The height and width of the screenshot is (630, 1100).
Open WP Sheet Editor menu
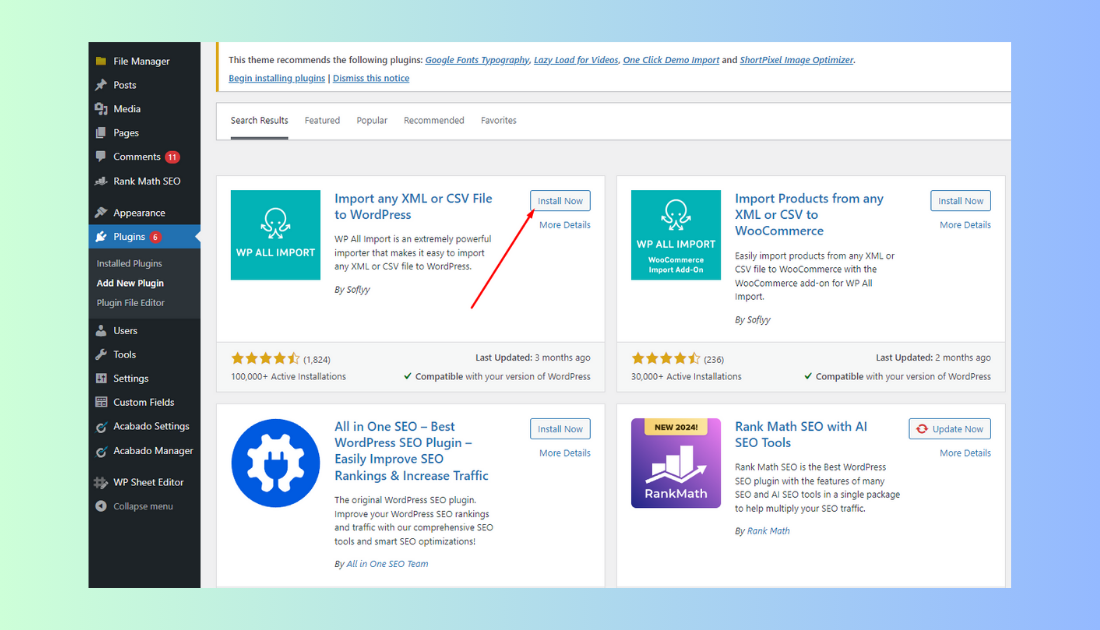pyautogui.click(x=148, y=482)
